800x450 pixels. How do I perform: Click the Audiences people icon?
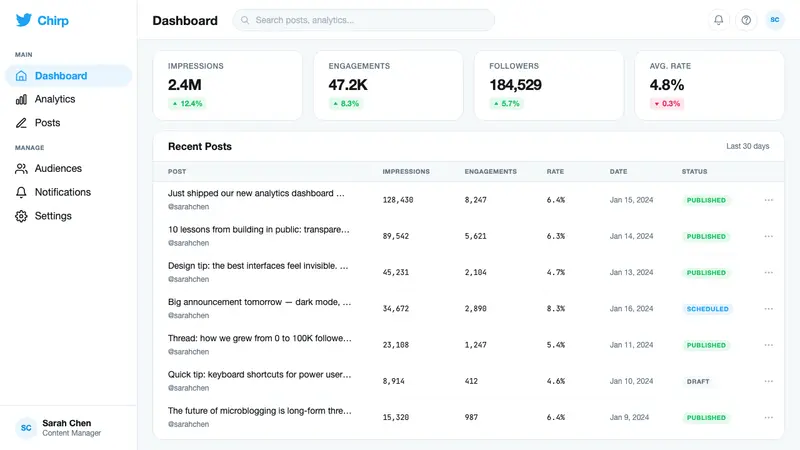(x=21, y=168)
